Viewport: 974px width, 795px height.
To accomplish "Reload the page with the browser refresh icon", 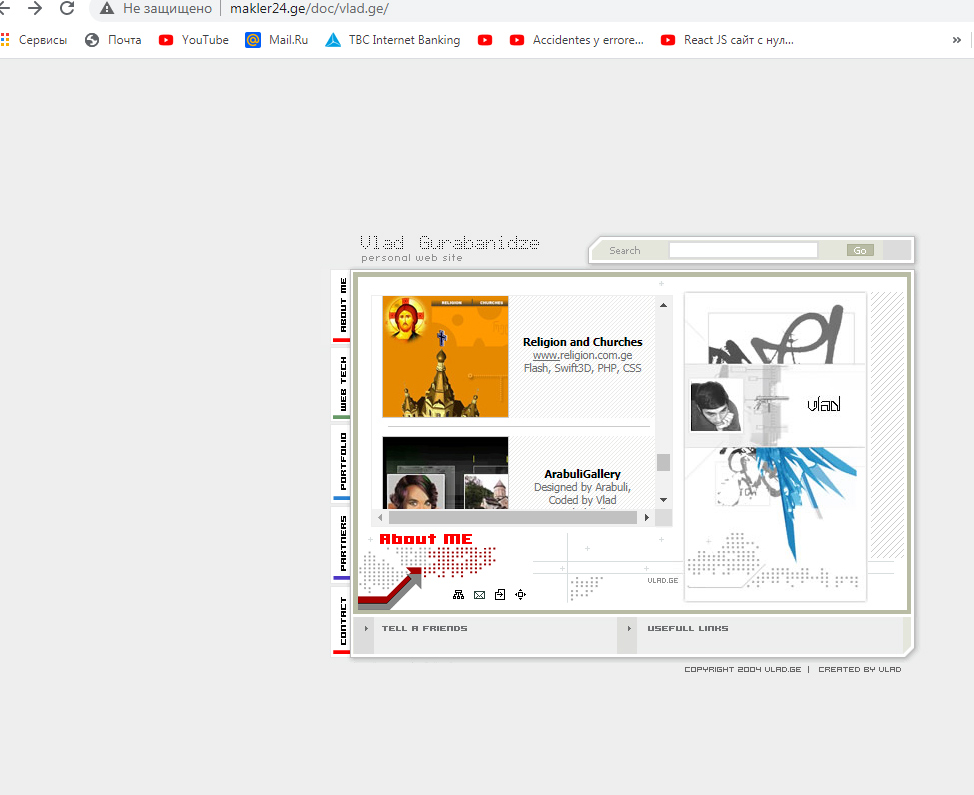I will coord(67,9).
